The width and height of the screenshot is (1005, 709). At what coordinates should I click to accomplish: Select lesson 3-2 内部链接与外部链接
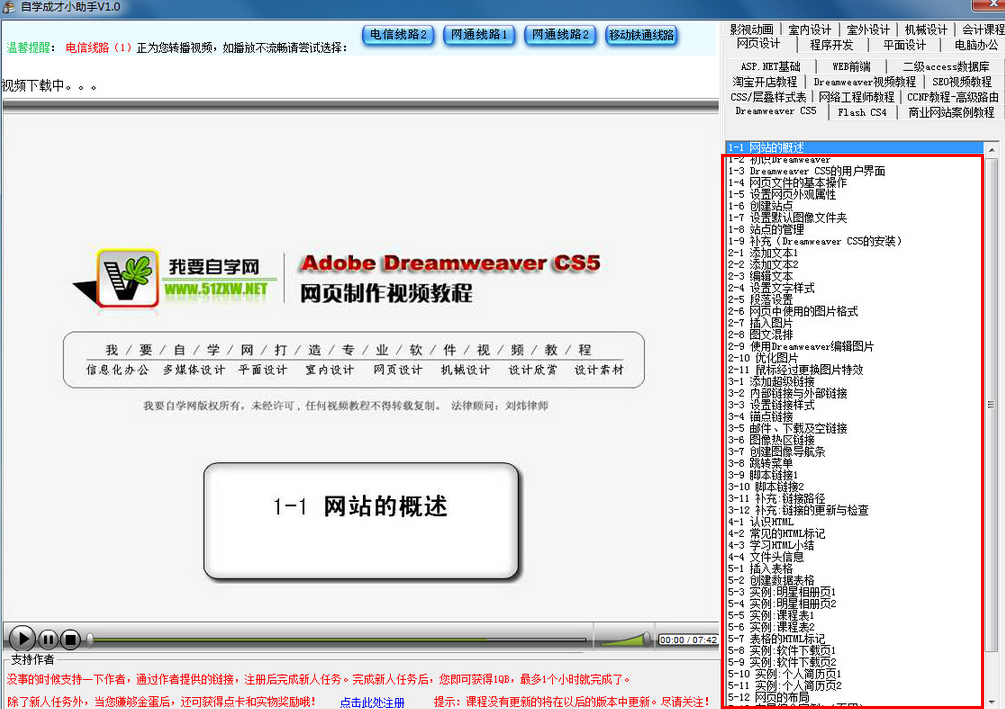pyautogui.click(x=855, y=393)
